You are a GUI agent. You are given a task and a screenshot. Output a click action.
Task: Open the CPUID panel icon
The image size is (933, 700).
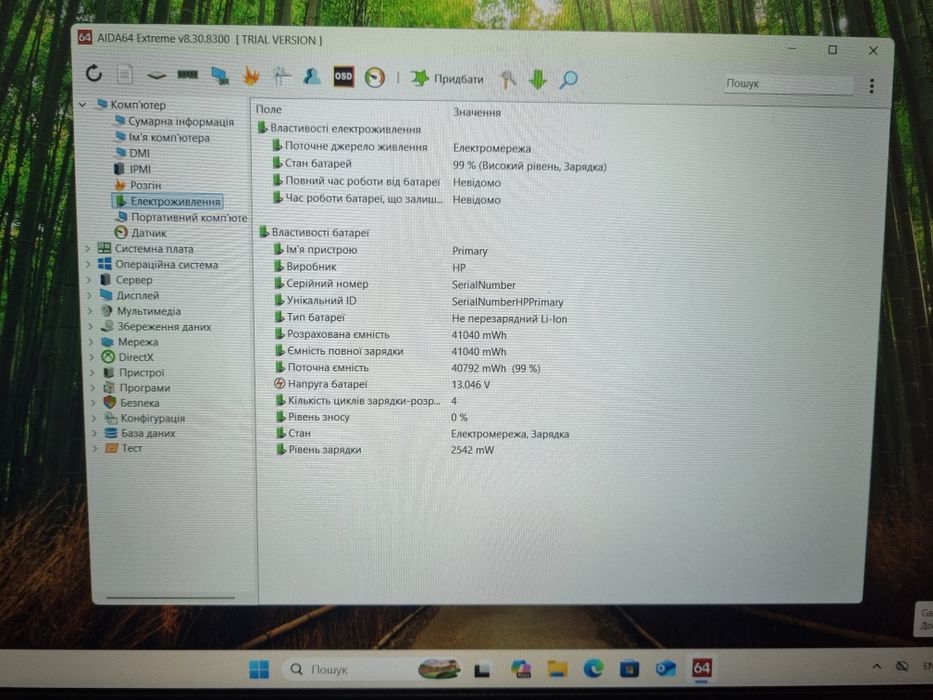281,76
